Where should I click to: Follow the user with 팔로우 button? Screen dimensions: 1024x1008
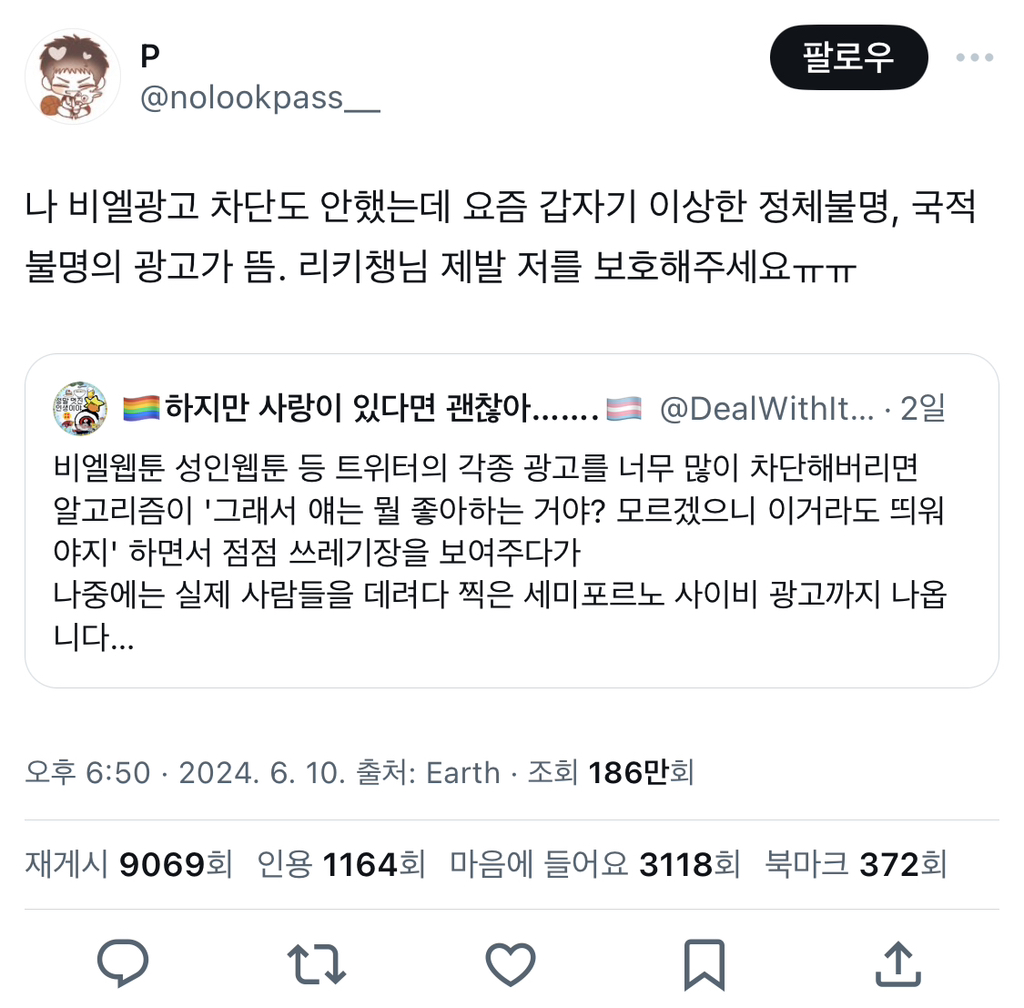849,57
